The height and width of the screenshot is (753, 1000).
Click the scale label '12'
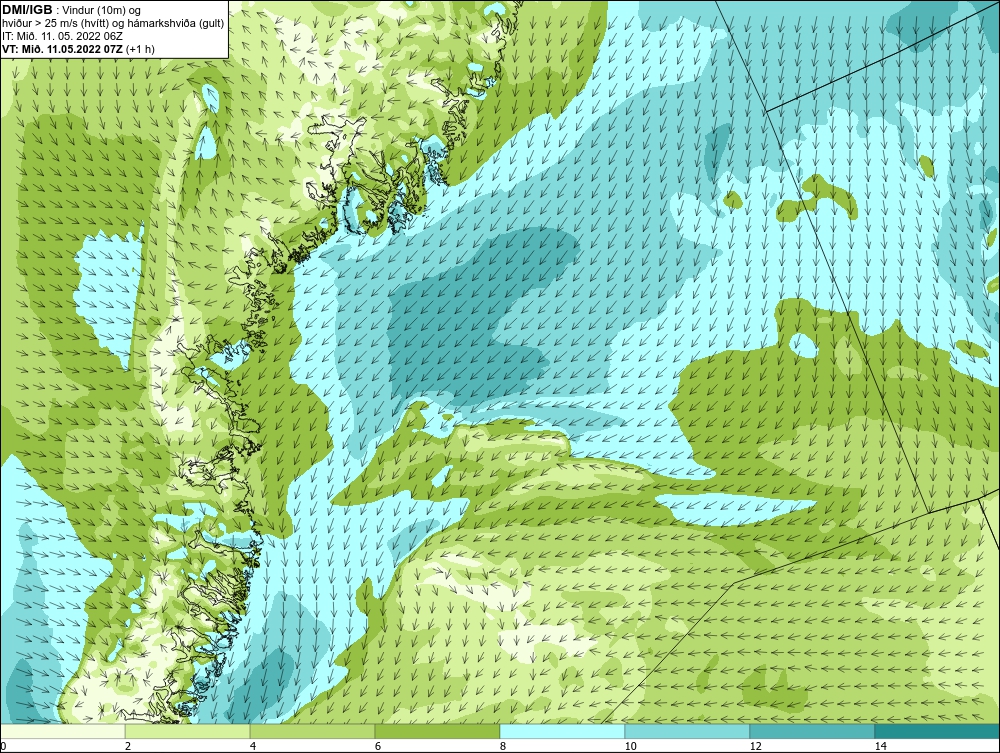(756, 746)
